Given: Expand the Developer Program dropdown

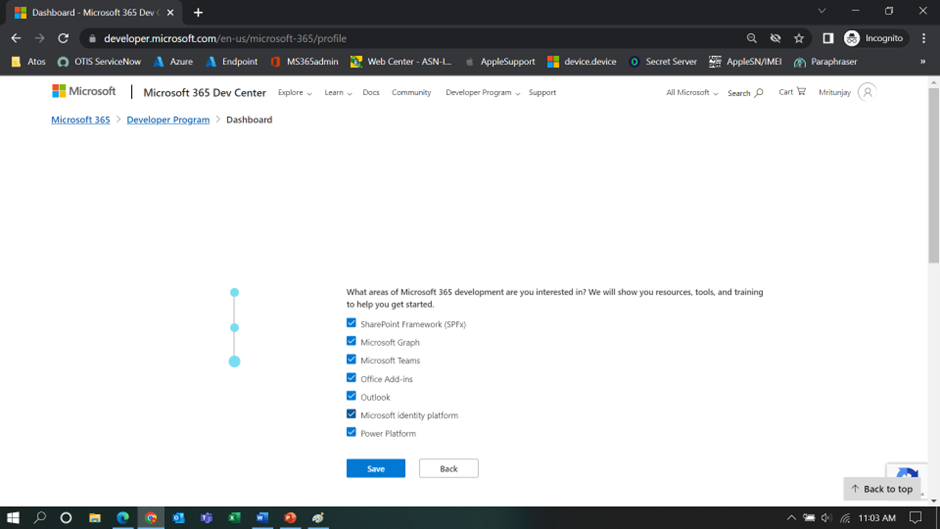Looking at the screenshot, I should coord(483,93).
